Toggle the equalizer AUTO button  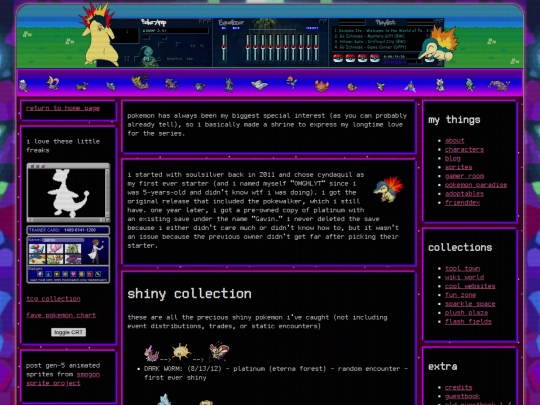pos(236,28)
